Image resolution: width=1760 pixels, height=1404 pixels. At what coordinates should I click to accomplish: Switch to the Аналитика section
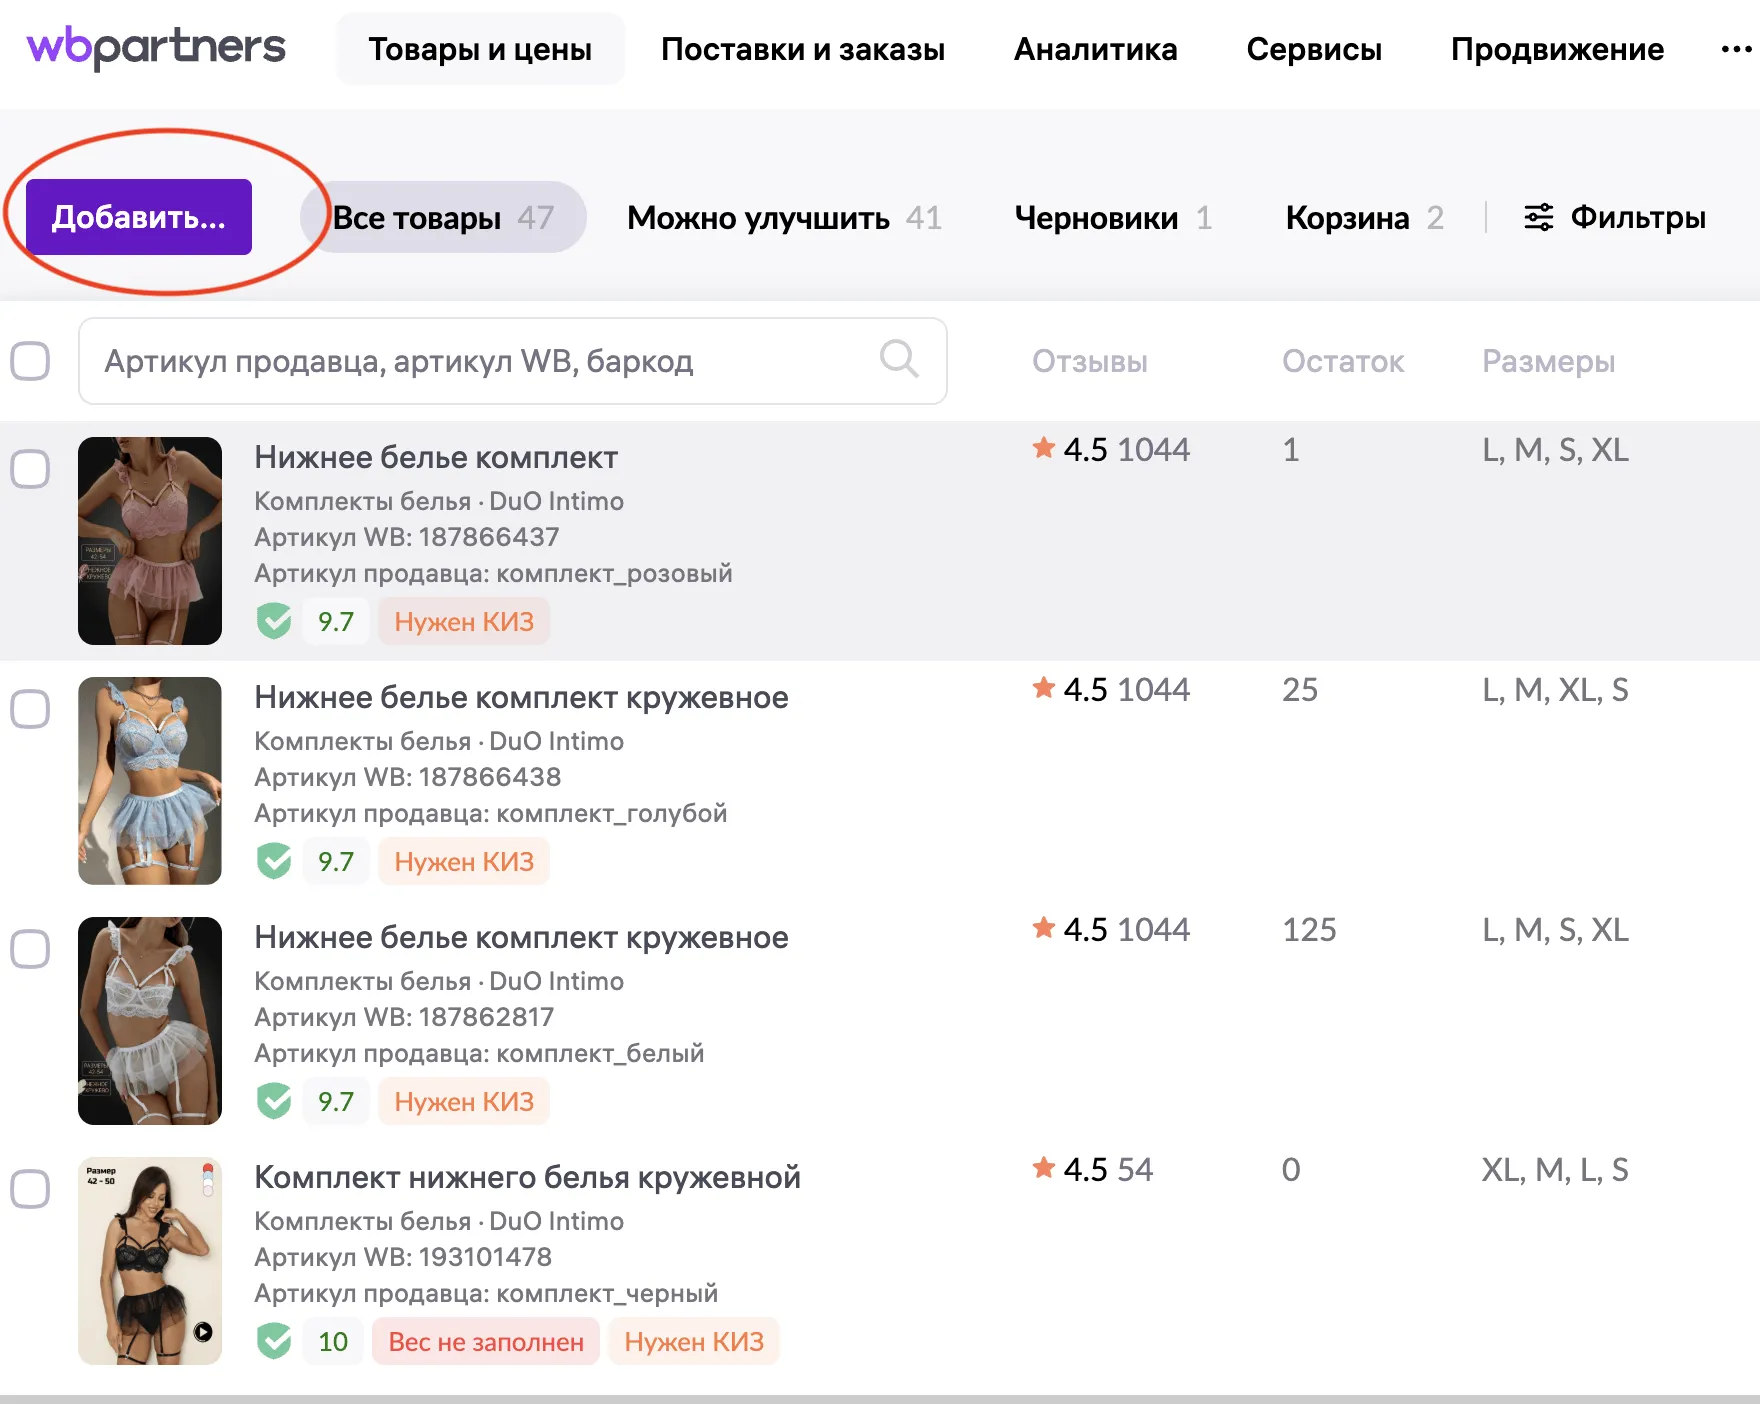[1095, 49]
